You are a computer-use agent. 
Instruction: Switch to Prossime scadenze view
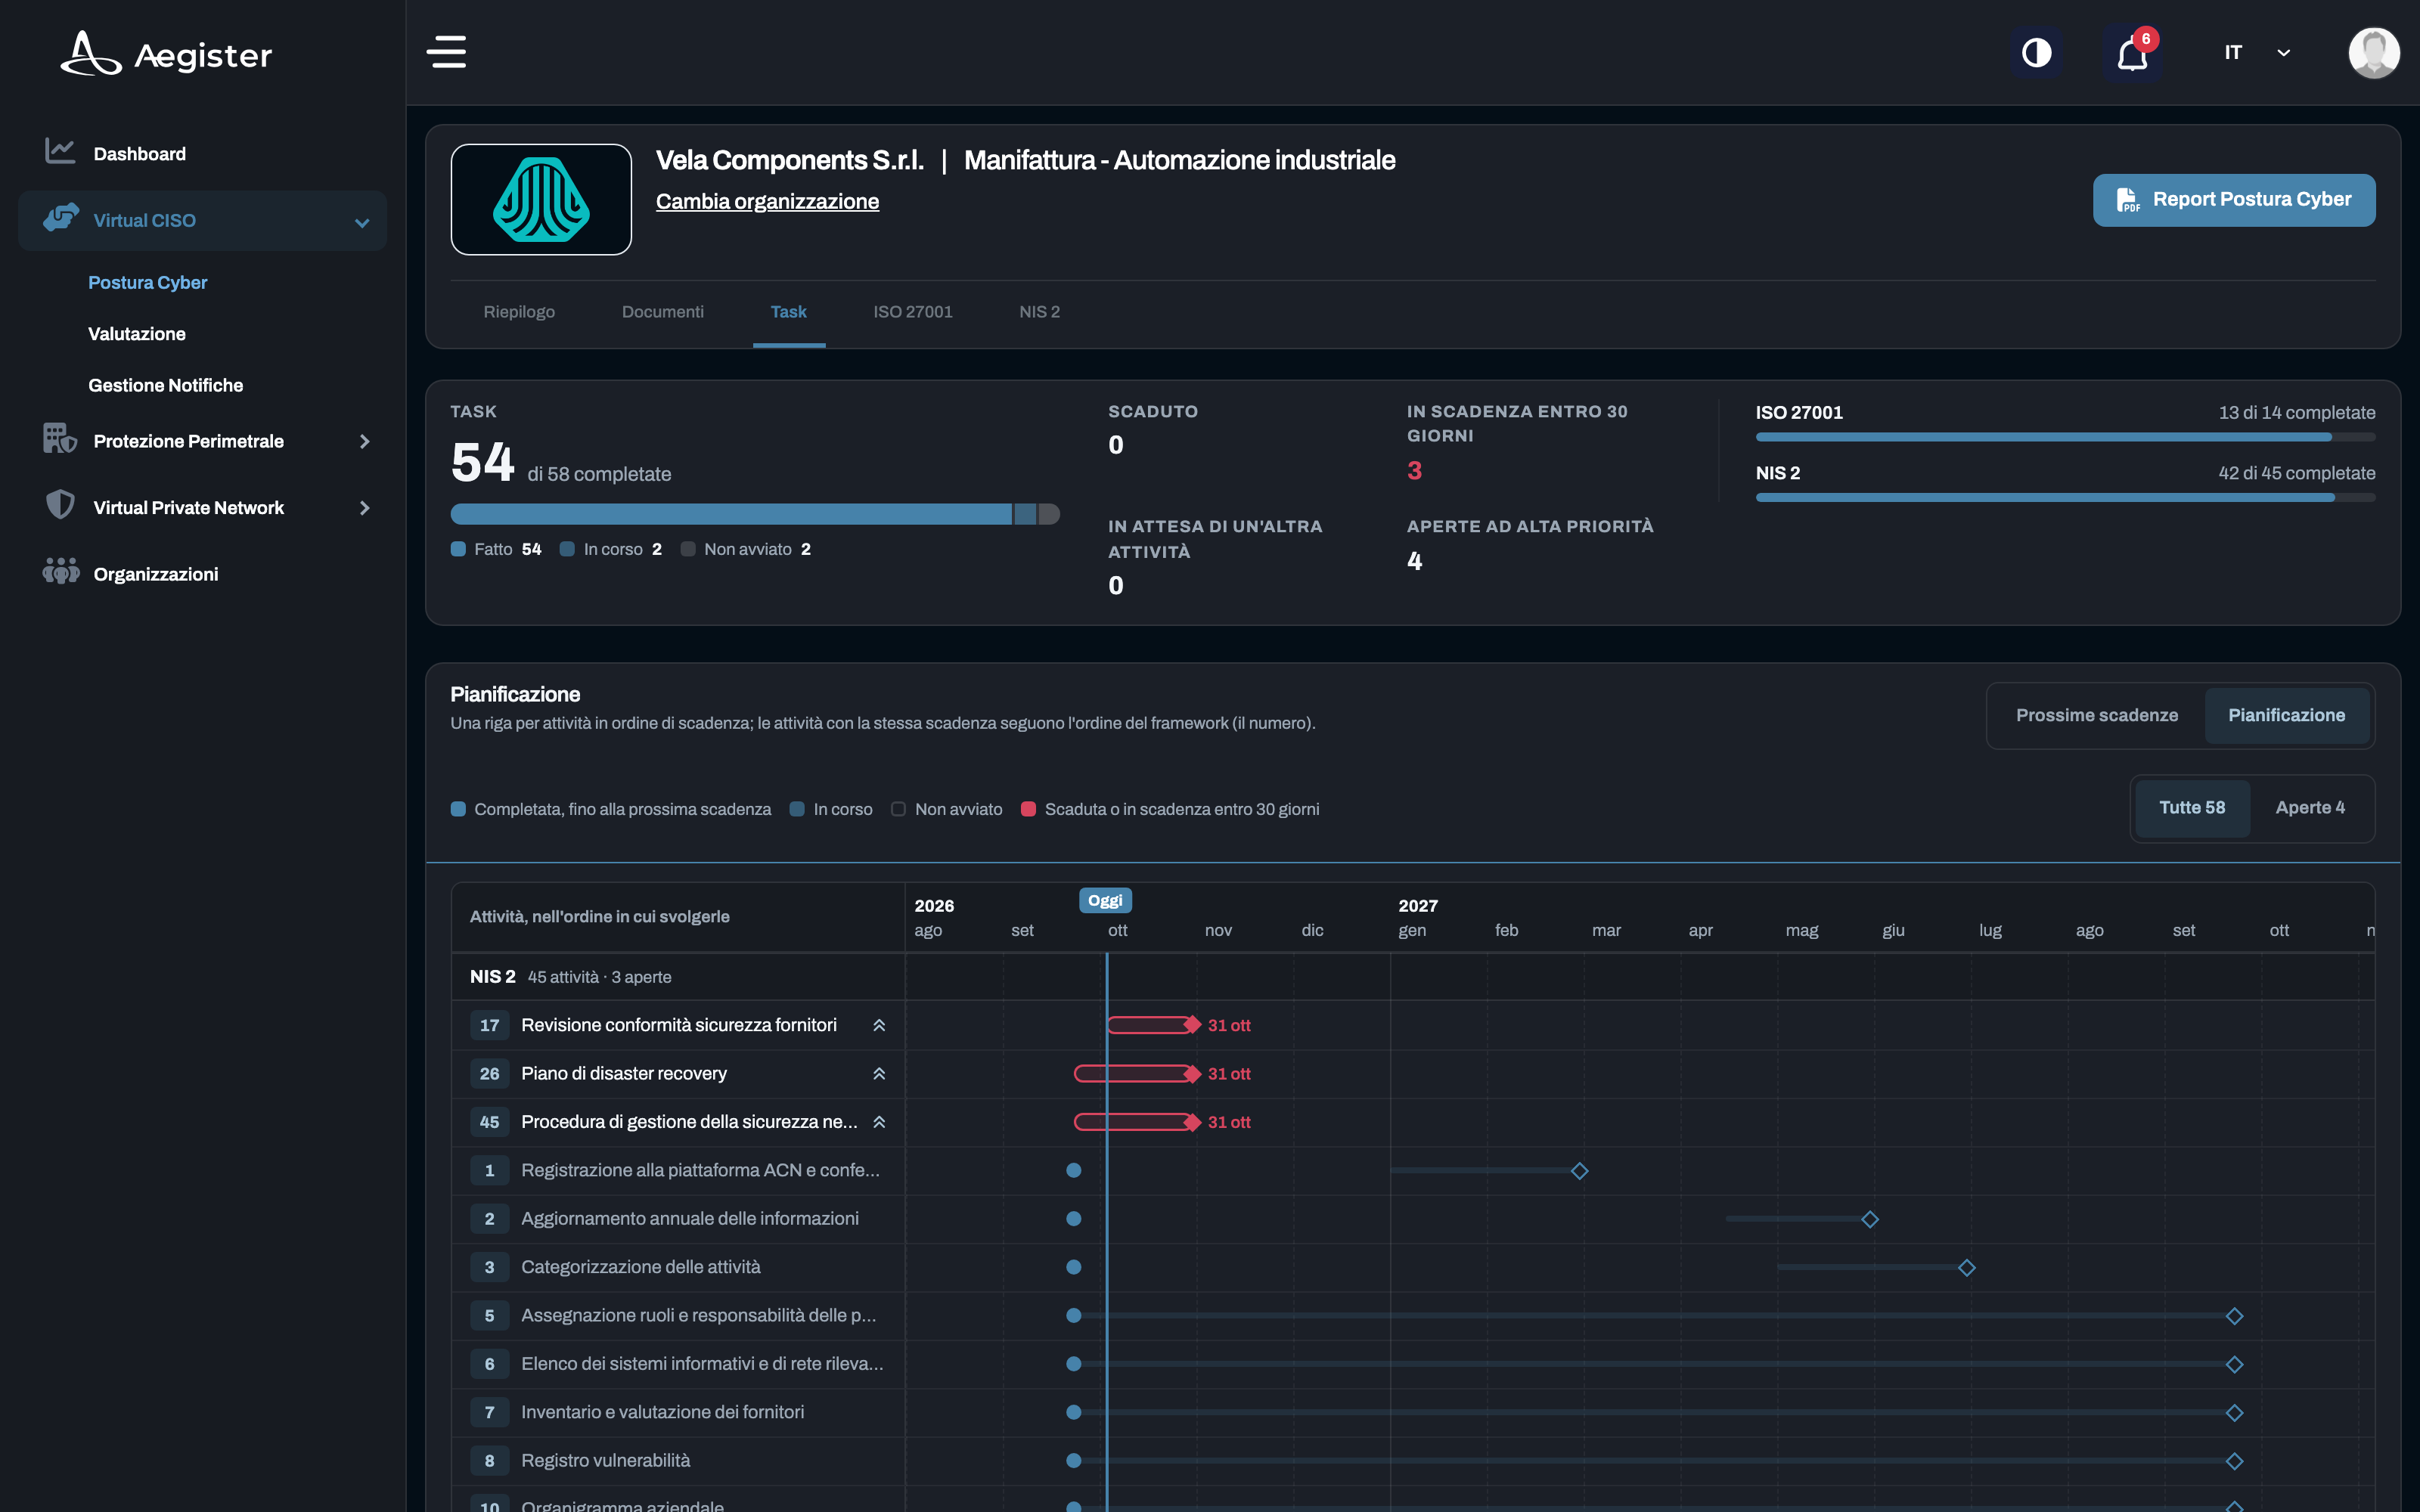click(2096, 715)
